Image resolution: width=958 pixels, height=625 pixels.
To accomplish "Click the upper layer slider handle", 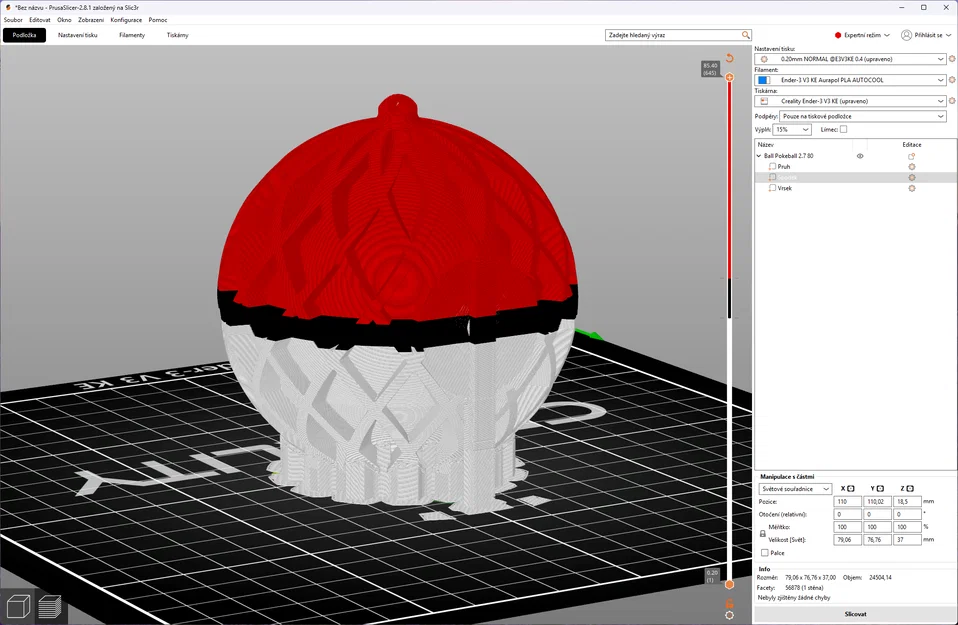I will 729,78.
